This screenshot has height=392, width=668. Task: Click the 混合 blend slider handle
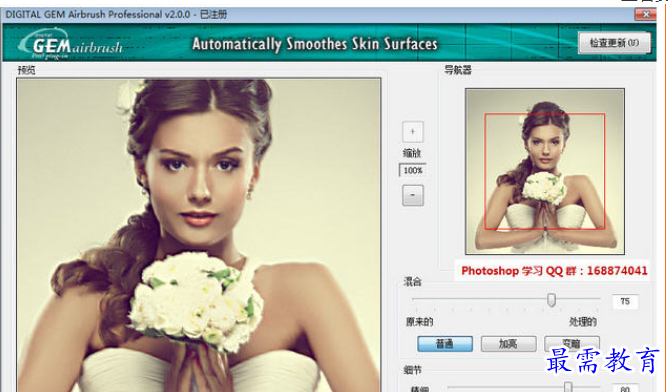point(551,300)
